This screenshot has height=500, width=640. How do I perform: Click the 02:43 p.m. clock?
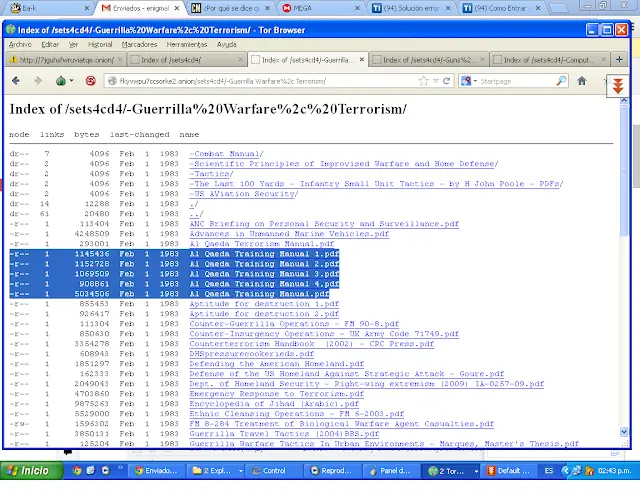point(614,471)
